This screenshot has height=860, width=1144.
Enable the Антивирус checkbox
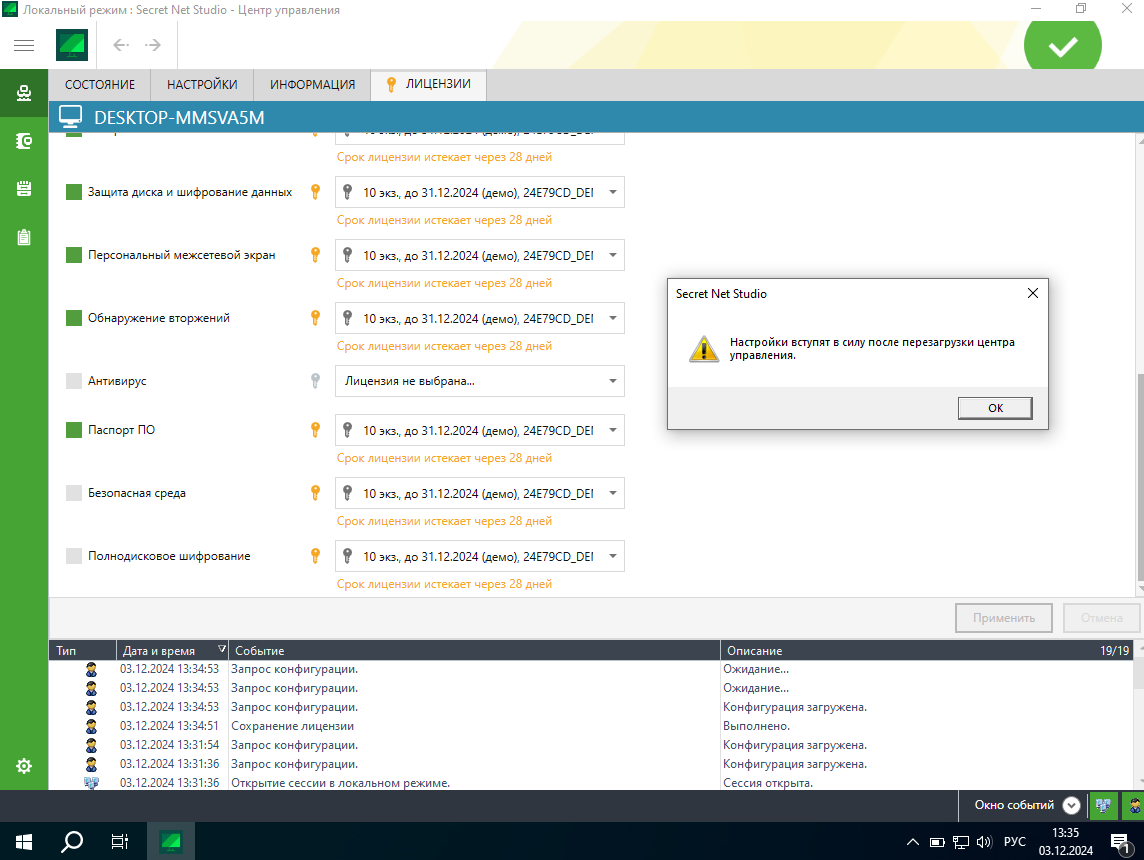click(x=74, y=381)
